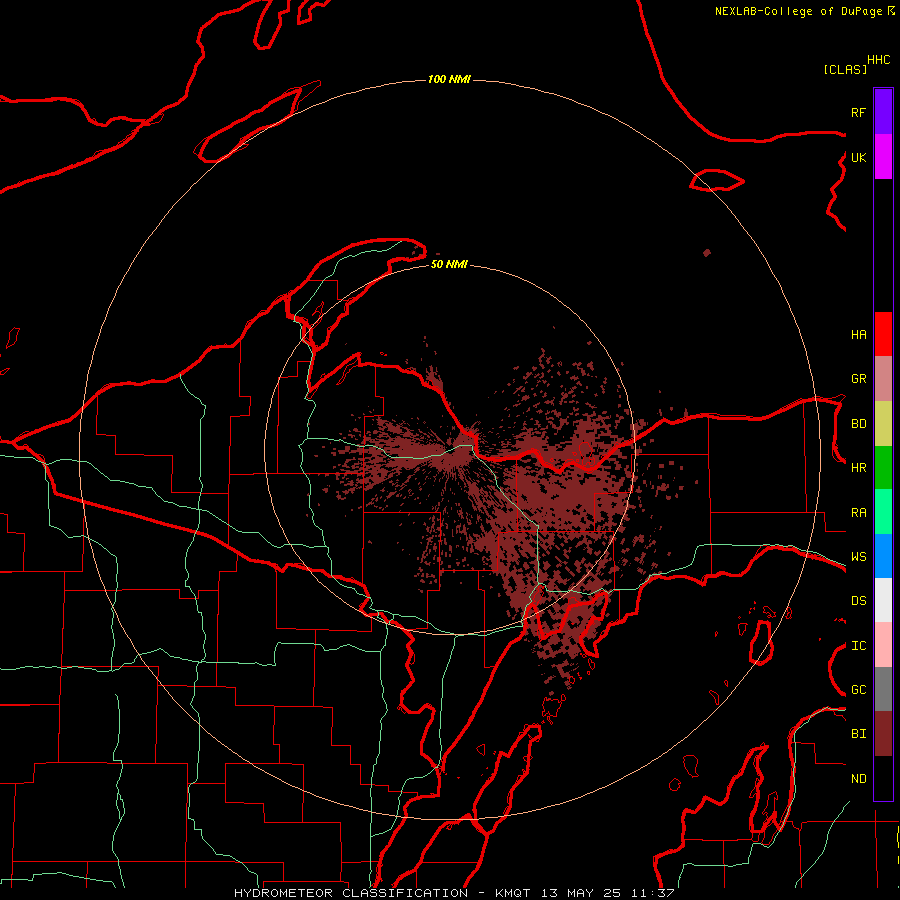Click the HHC product code label
900x900 pixels.
(879, 60)
